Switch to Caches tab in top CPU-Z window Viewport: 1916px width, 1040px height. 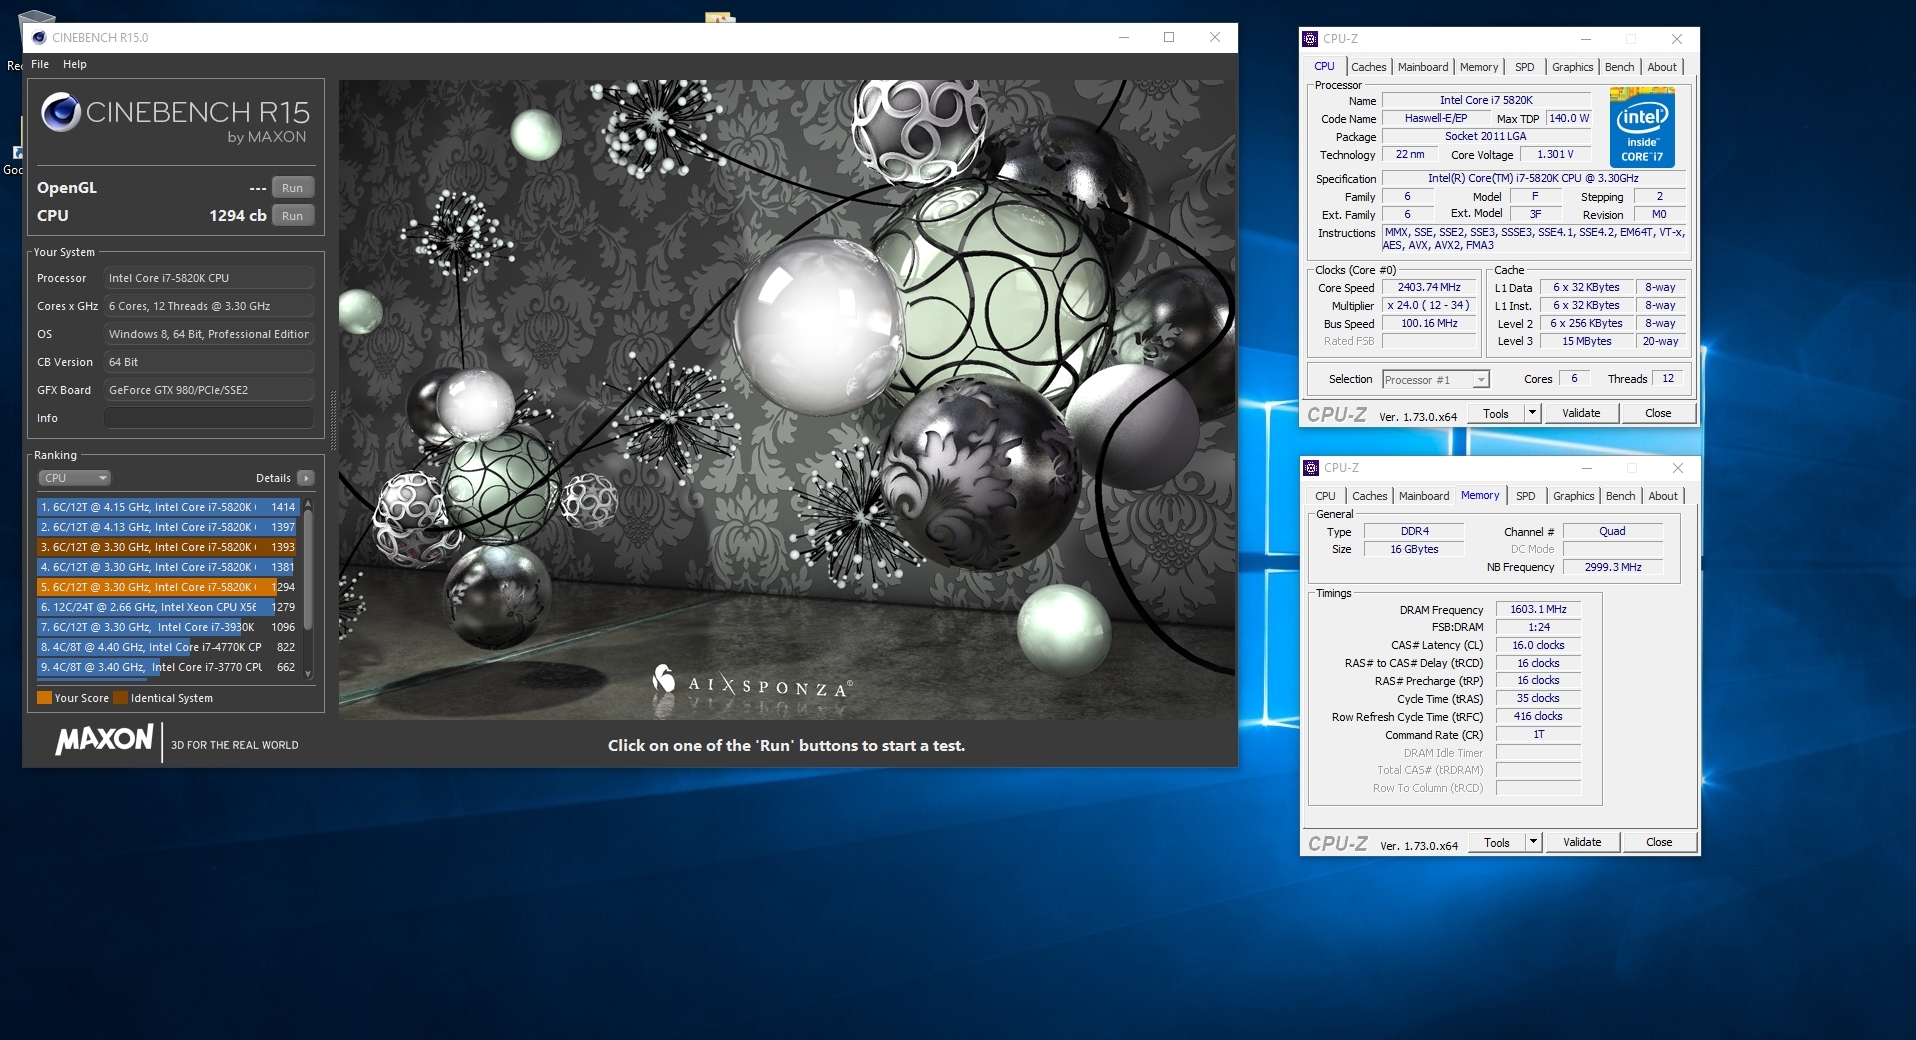(x=1368, y=67)
